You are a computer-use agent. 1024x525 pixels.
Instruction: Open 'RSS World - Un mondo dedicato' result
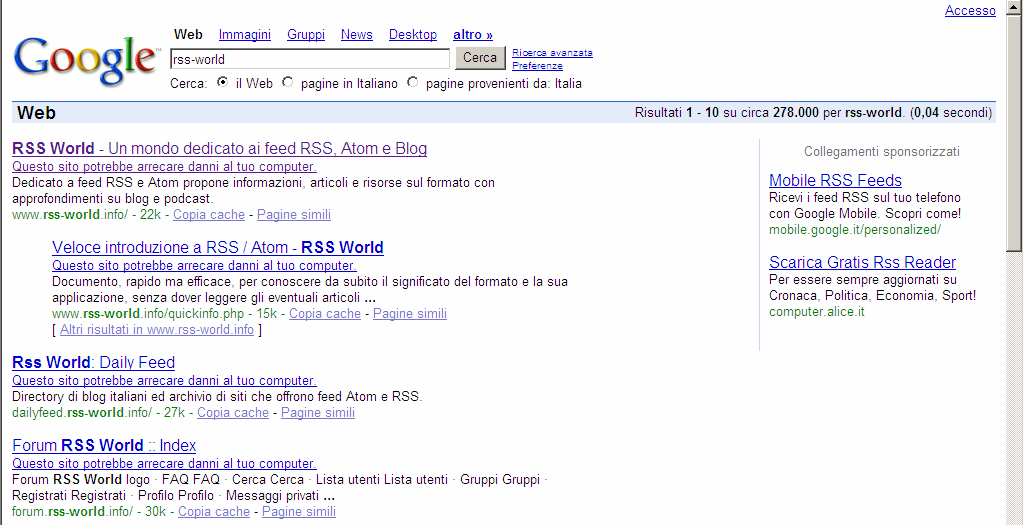click(219, 148)
